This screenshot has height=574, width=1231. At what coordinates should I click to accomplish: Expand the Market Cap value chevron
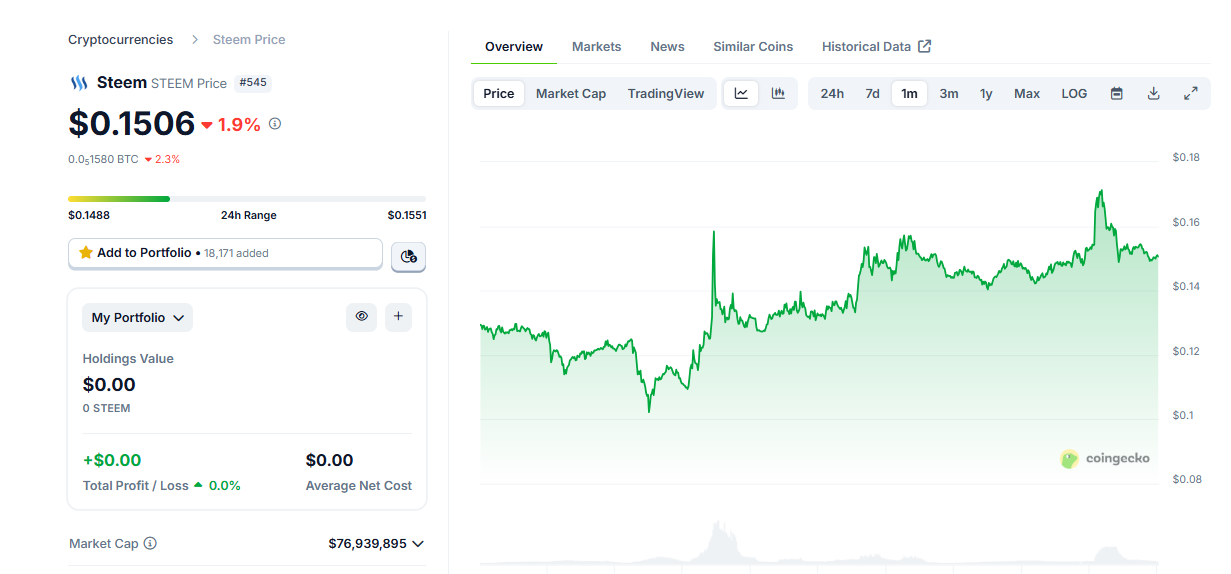[418, 543]
